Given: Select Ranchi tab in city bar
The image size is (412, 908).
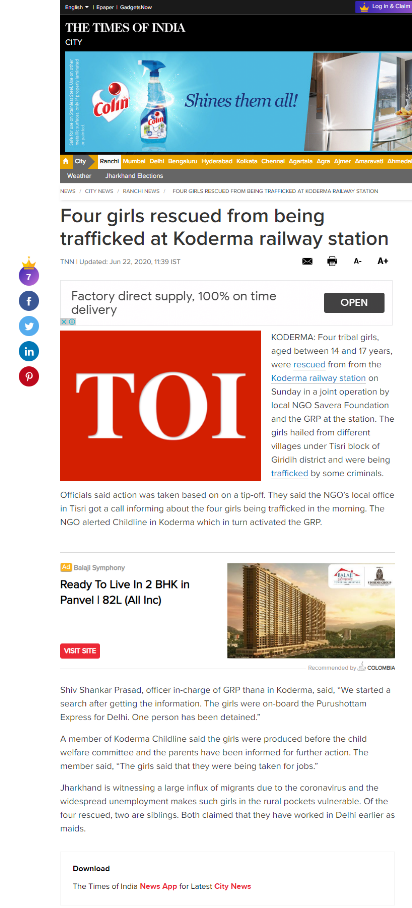Looking at the screenshot, I should (x=109, y=161).
